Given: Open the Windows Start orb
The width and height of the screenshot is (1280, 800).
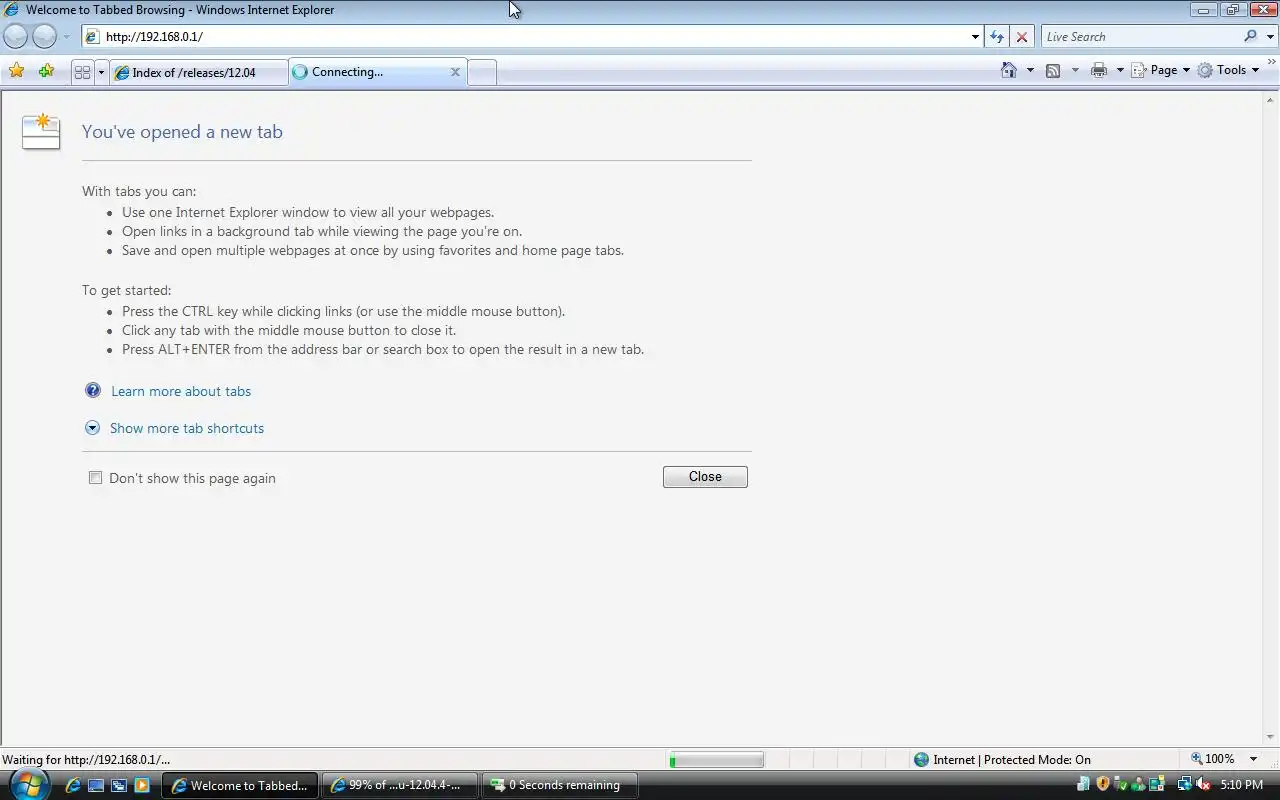Looking at the screenshot, I should pyautogui.click(x=28, y=784).
